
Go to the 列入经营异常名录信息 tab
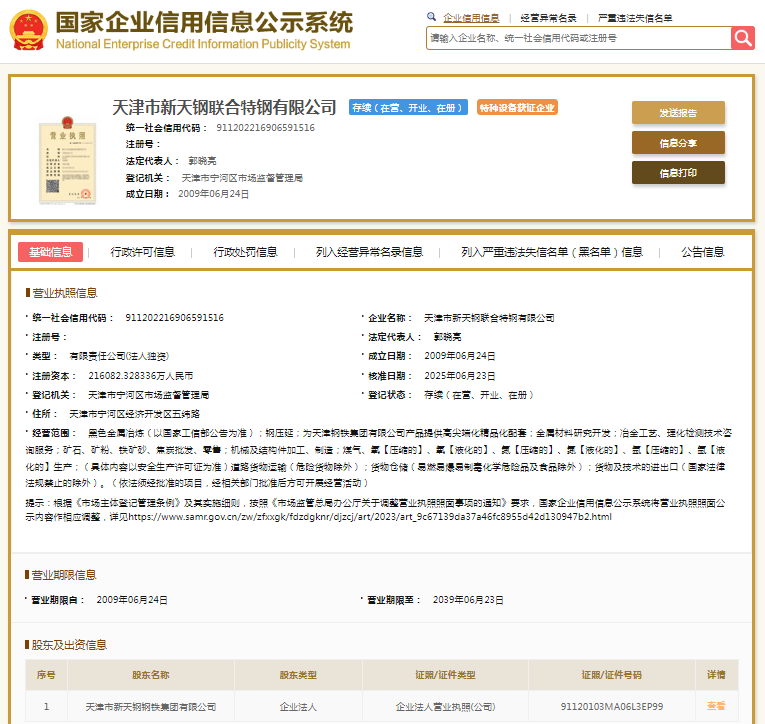tap(369, 252)
